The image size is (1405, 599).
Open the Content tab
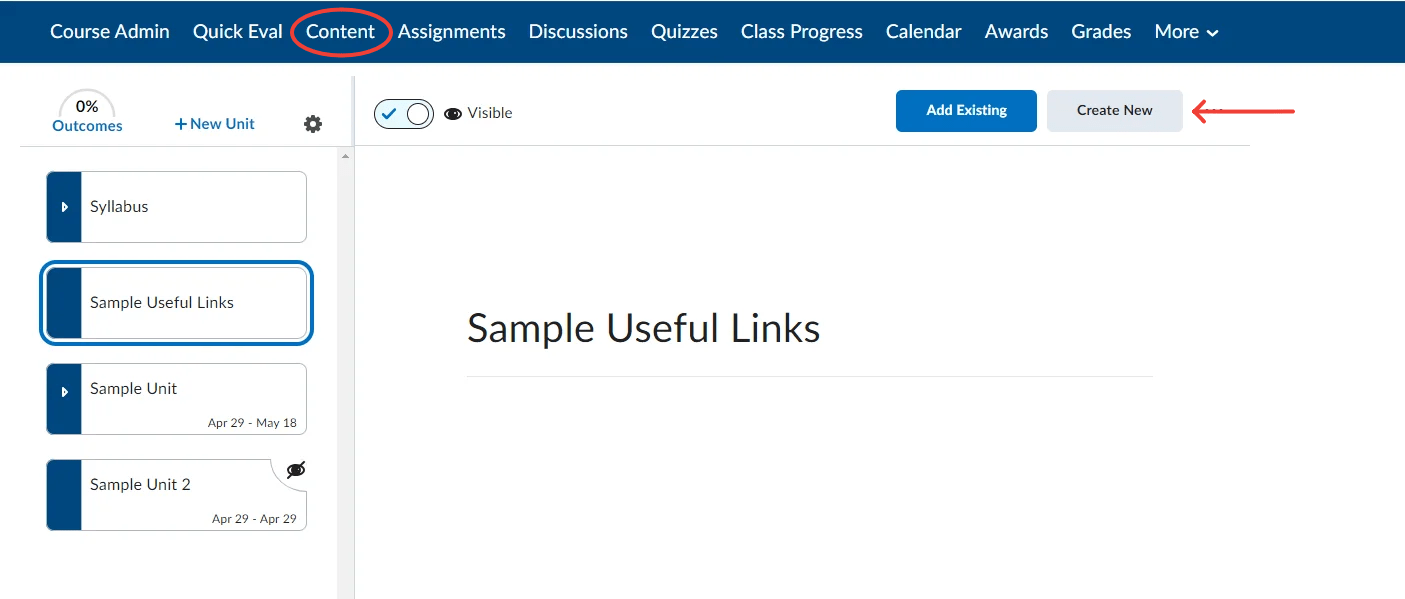coord(340,32)
